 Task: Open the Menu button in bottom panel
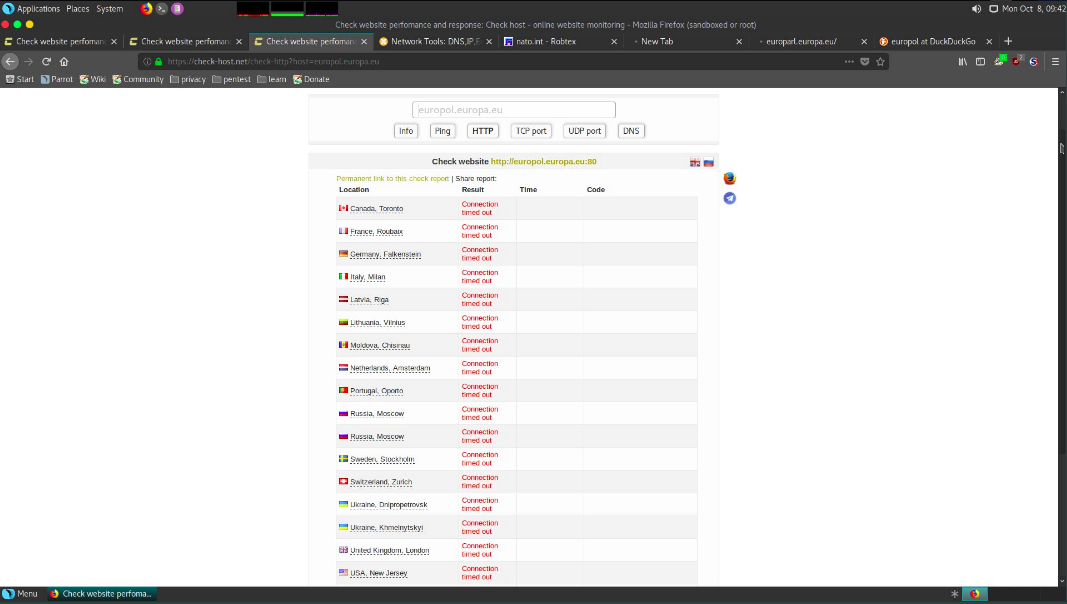click(x=20, y=594)
